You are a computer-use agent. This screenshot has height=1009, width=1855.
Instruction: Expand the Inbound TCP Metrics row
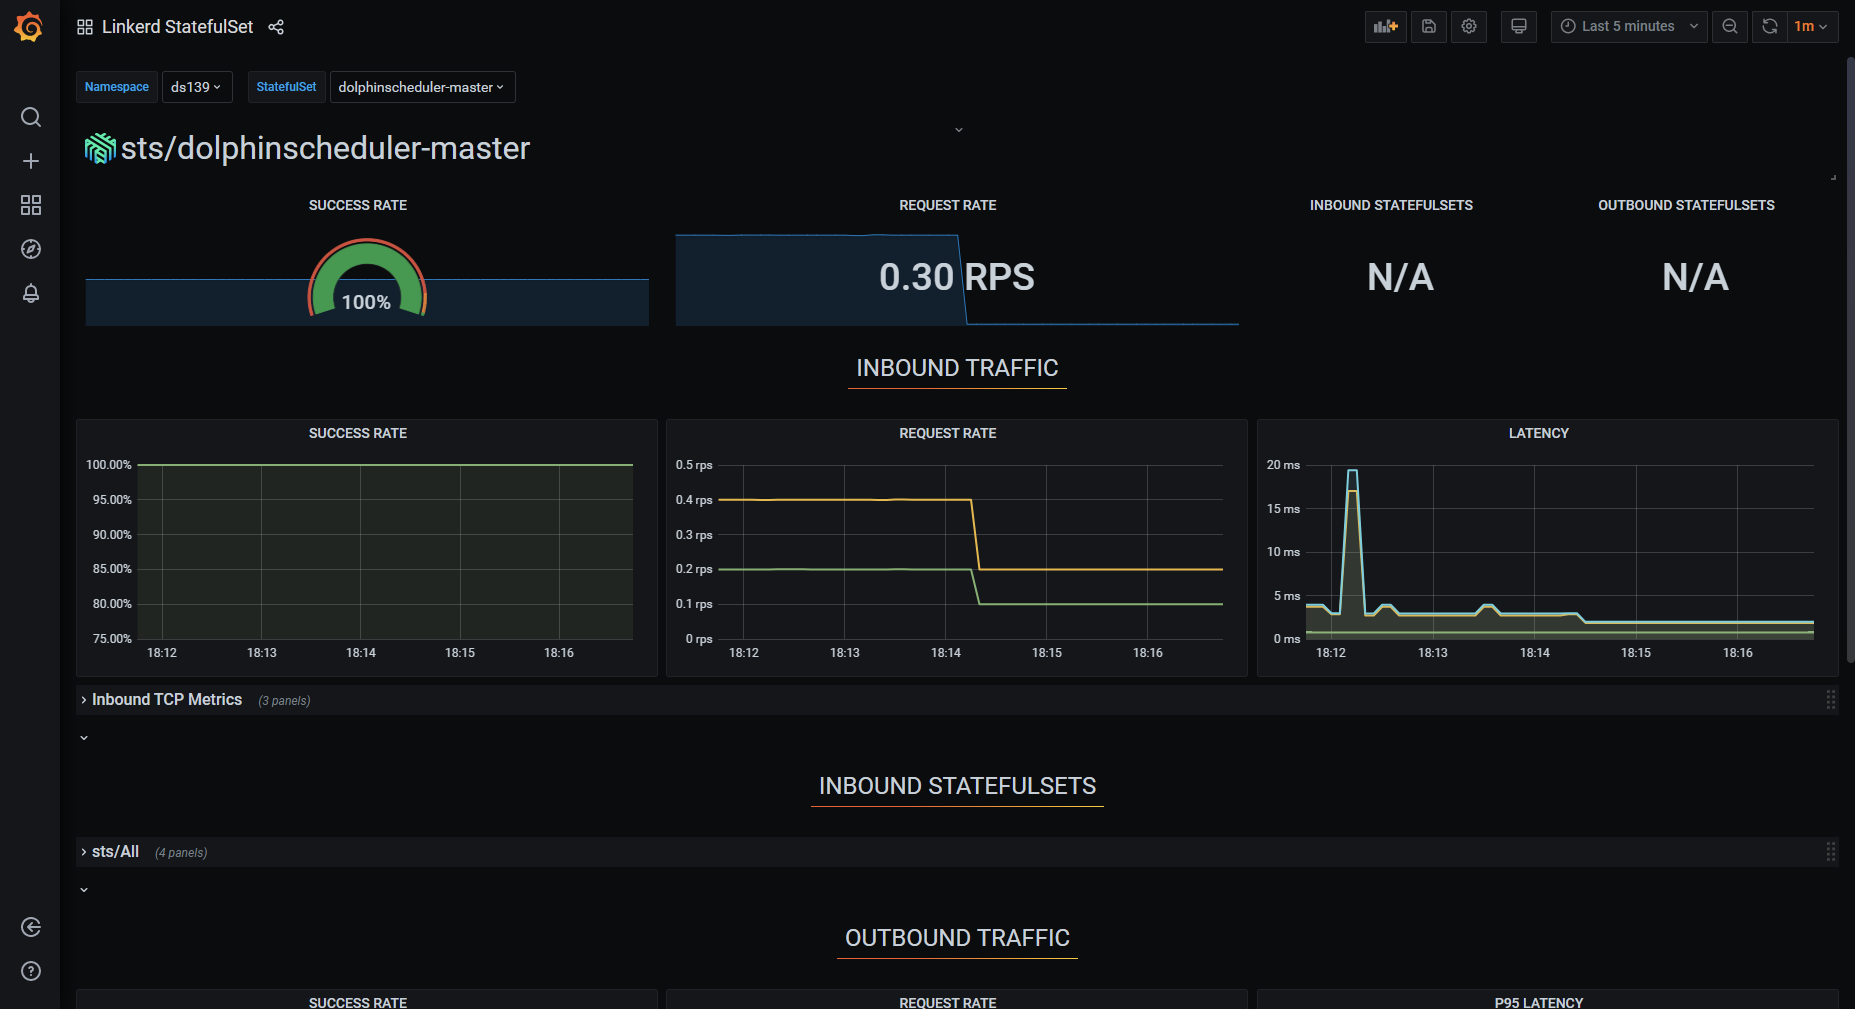point(166,700)
